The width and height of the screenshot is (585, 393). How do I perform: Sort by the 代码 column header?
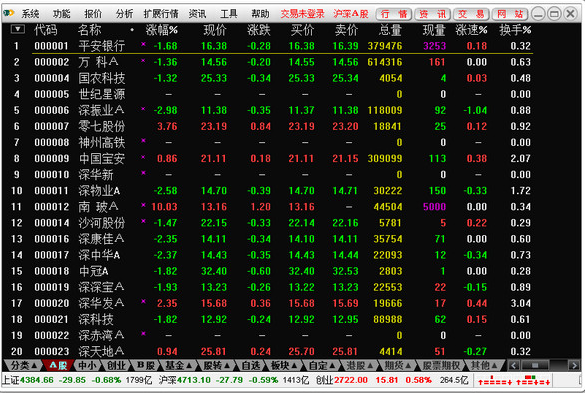46,30
